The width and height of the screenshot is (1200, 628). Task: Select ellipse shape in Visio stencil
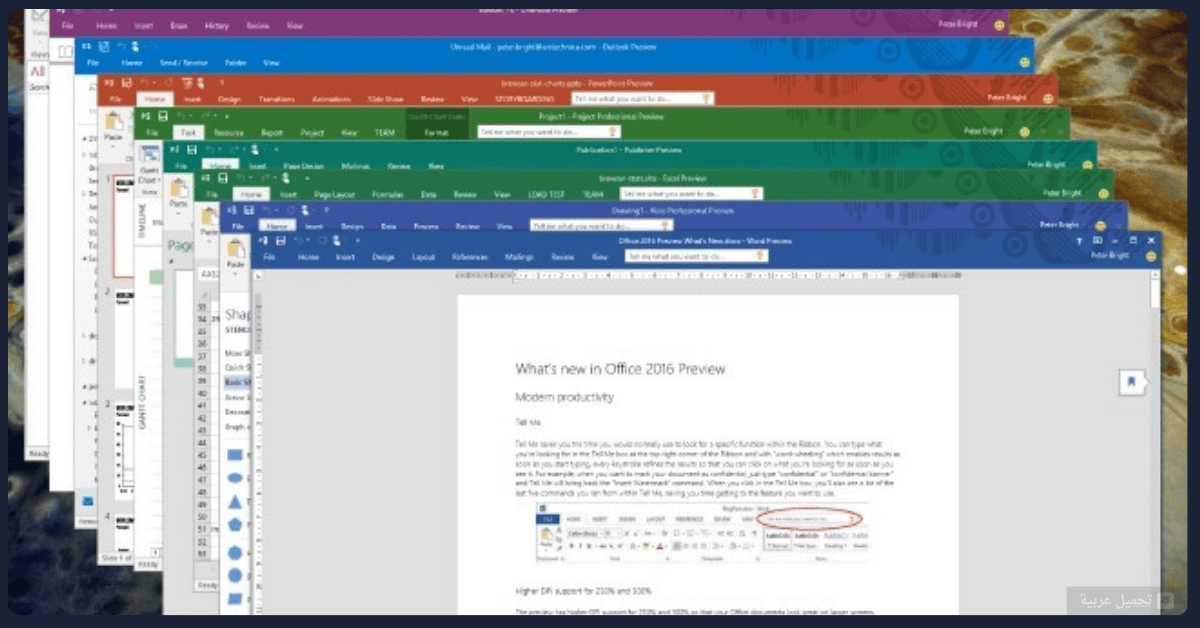click(236, 478)
